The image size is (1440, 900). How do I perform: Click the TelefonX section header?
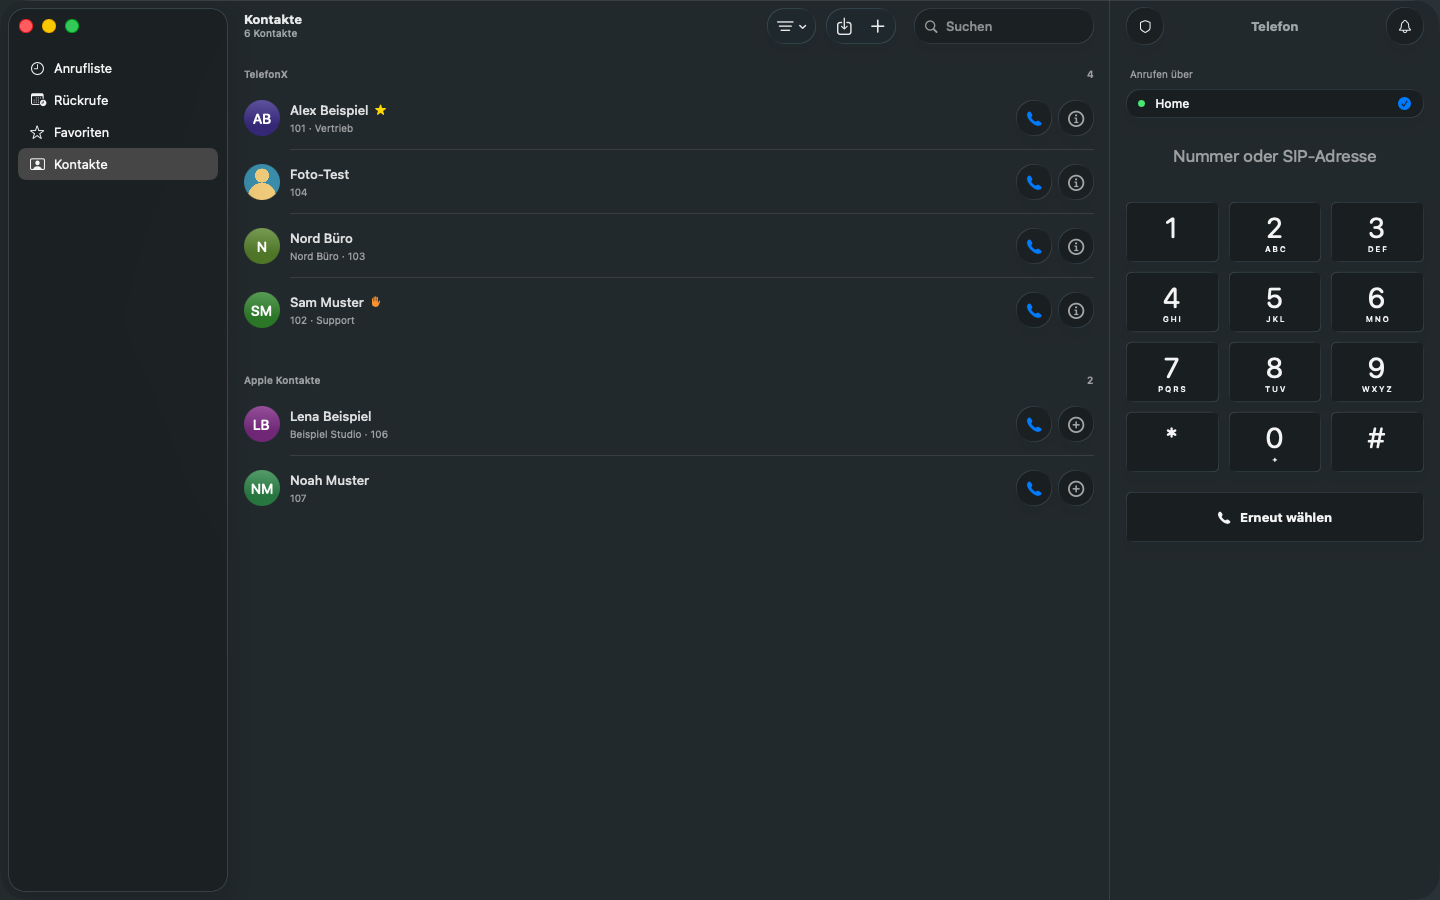click(266, 74)
